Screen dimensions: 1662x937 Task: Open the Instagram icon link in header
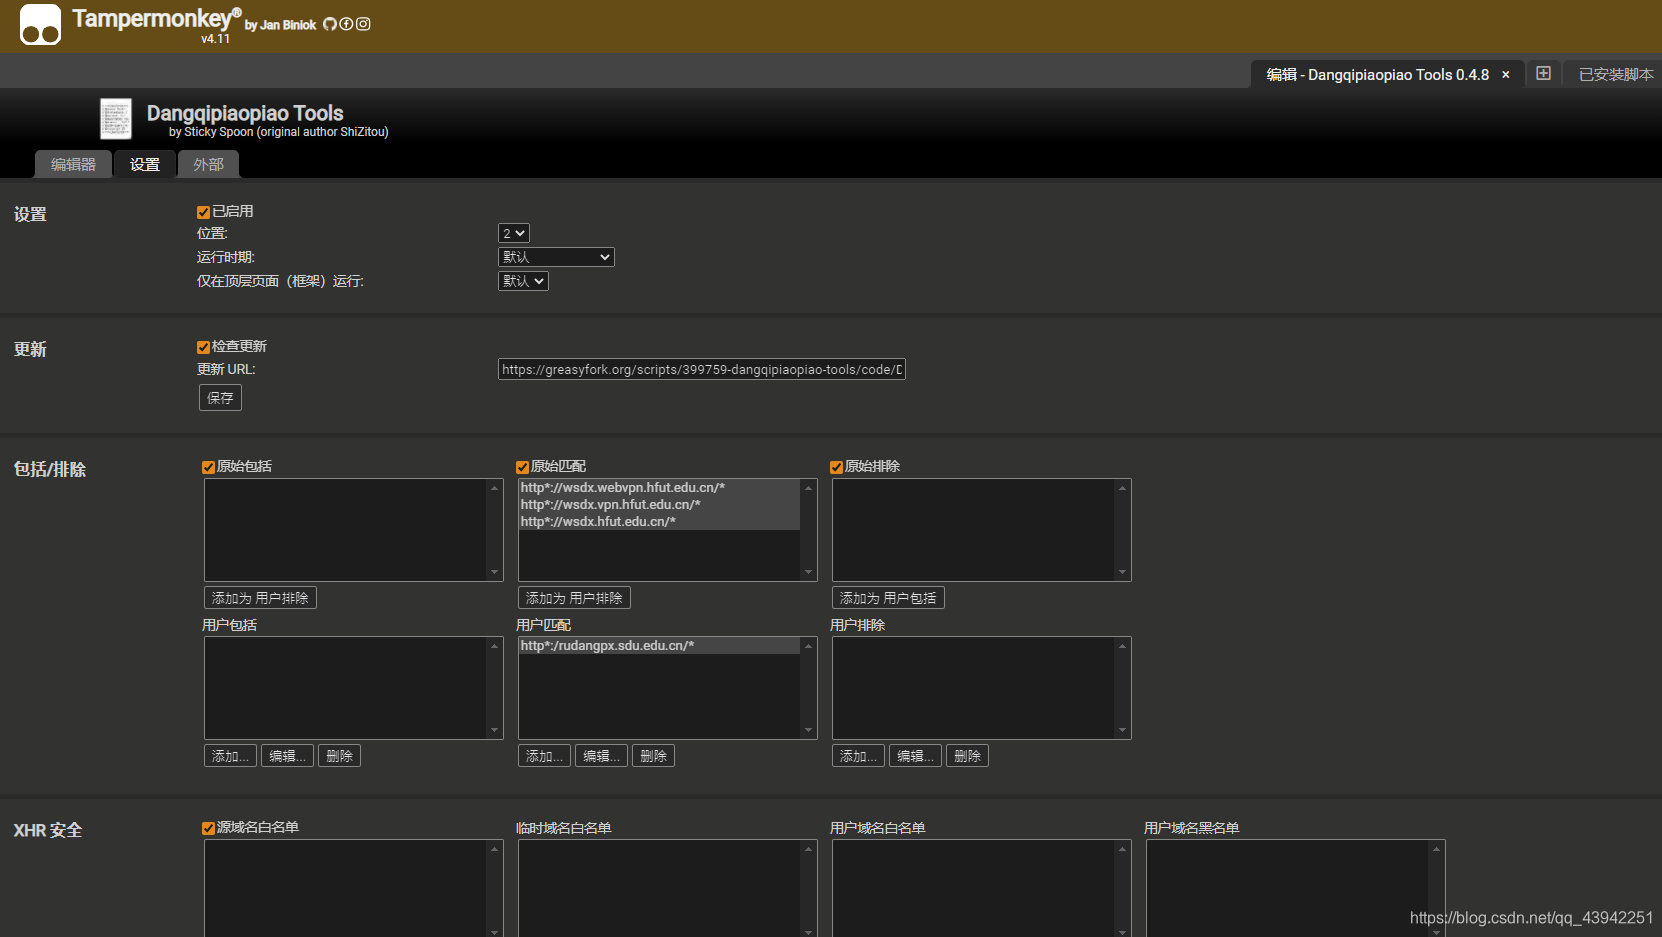pyautogui.click(x=363, y=24)
